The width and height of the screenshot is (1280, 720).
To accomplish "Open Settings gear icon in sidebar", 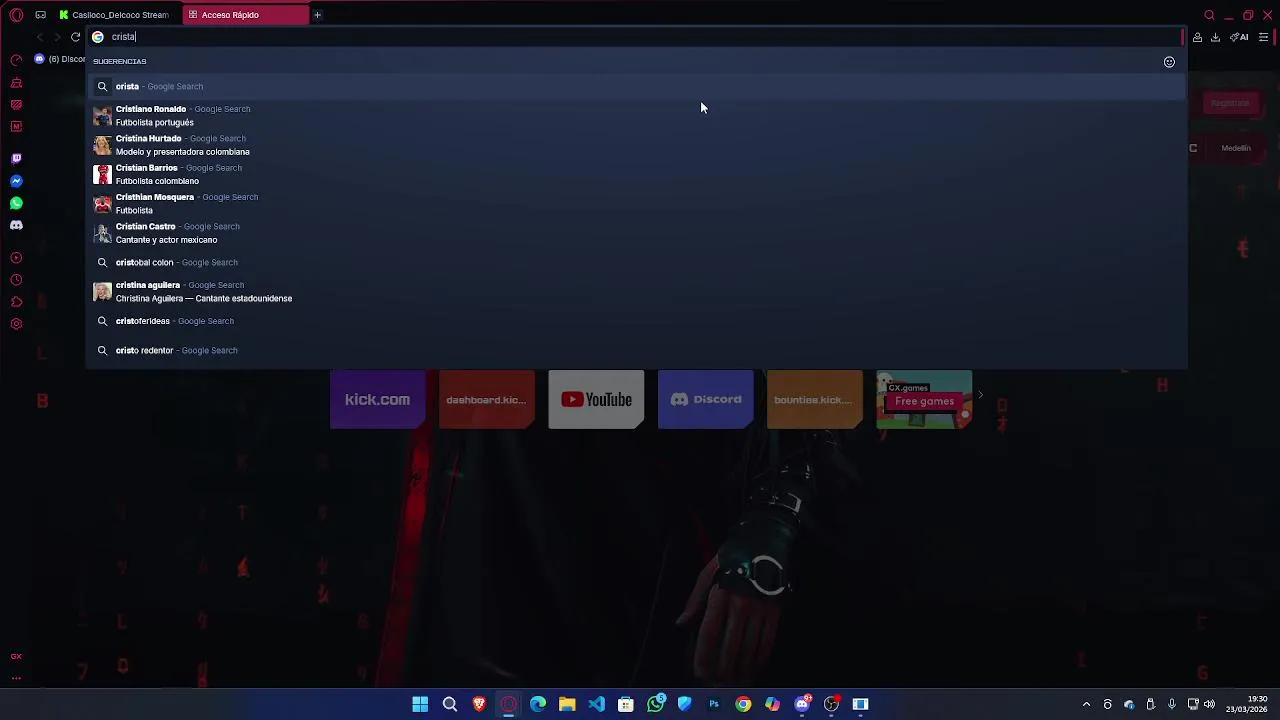I will click(16, 324).
